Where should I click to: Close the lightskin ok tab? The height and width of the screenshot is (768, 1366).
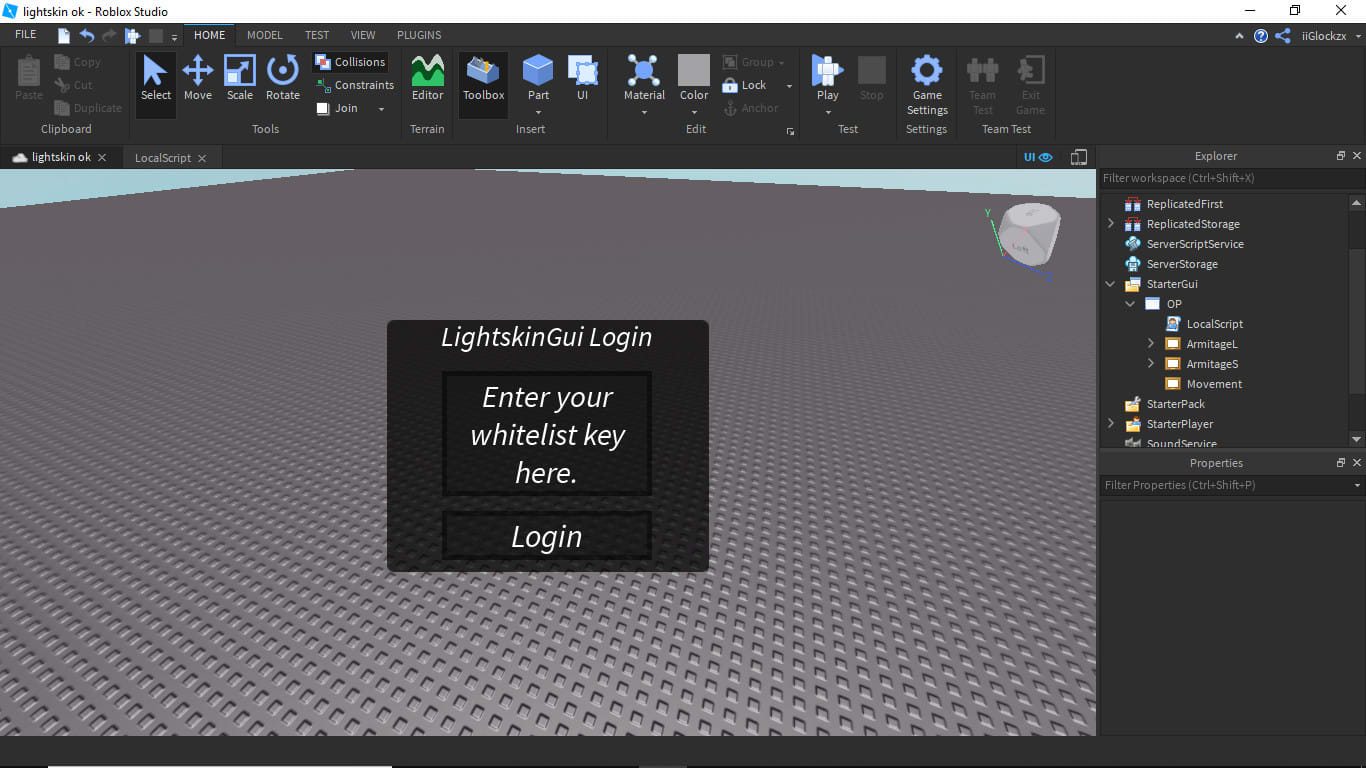tap(102, 158)
